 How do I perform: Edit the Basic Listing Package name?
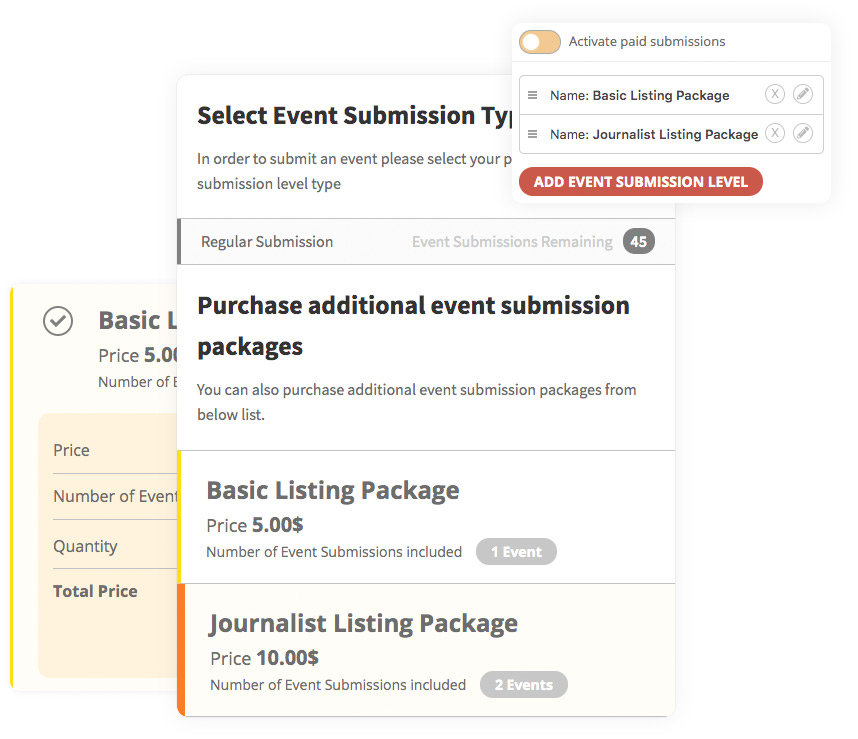pyautogui.click(x=803, y=94)
